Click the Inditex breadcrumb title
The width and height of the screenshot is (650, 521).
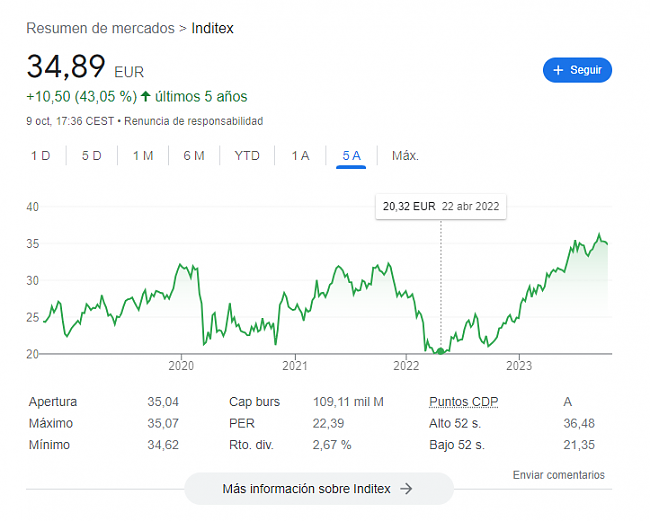[x=212, y=28]
